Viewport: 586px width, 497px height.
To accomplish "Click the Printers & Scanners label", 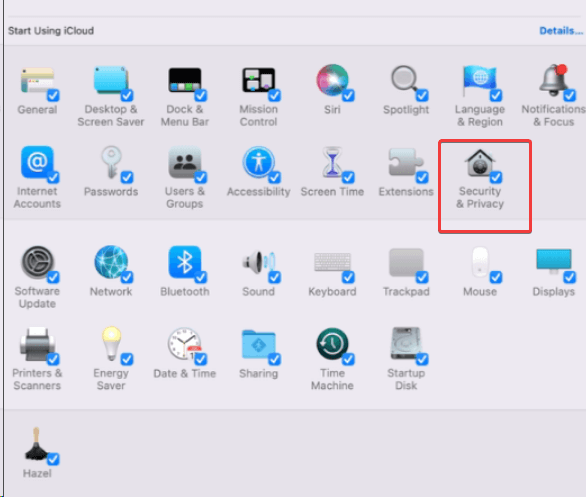I will 37,379.
